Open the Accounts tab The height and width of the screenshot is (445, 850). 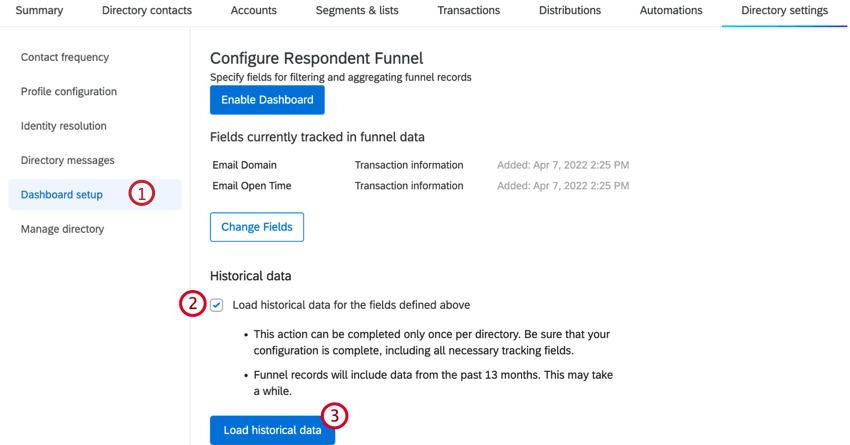(254, 11)
